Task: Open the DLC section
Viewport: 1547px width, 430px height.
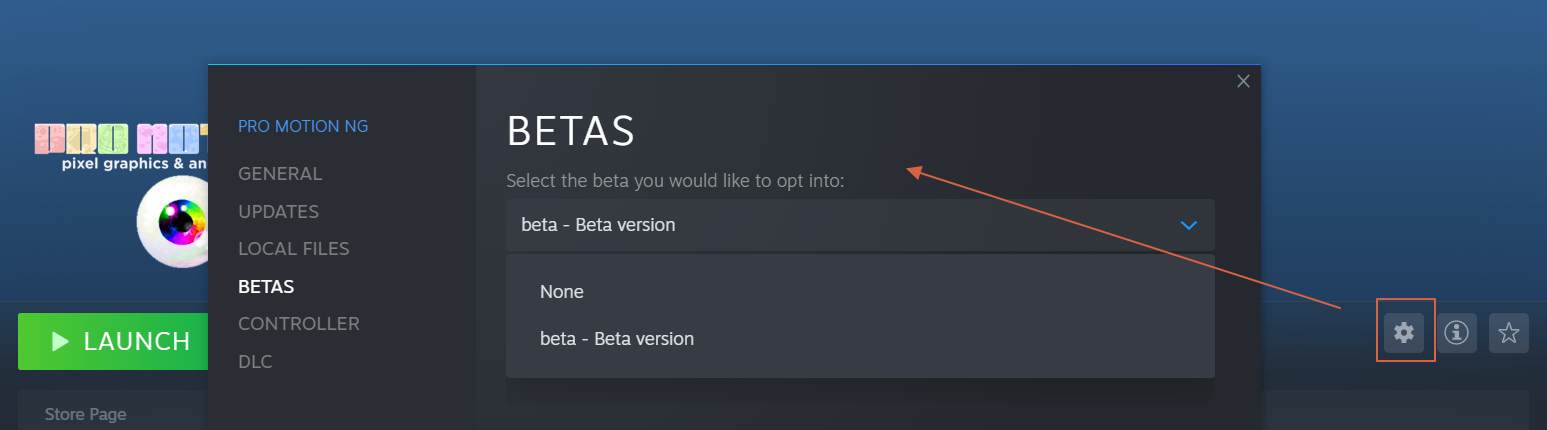Action: click(x=255, y=362)
